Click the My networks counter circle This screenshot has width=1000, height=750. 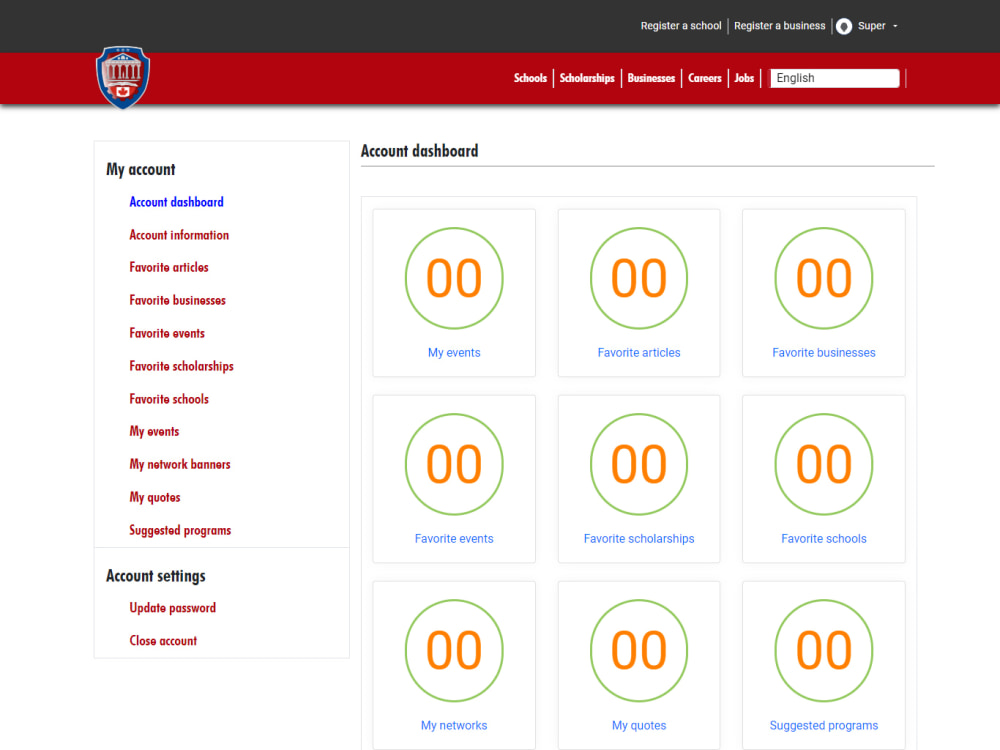tap(454, 651)
